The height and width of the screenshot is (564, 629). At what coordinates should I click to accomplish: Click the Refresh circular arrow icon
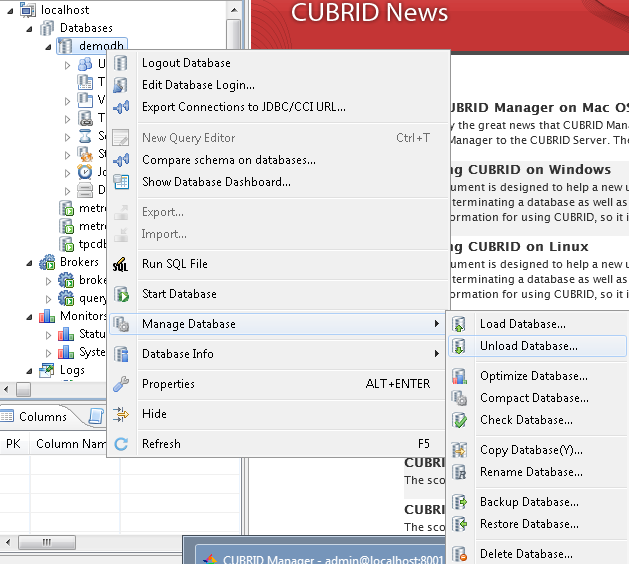(x=121, y=444)
